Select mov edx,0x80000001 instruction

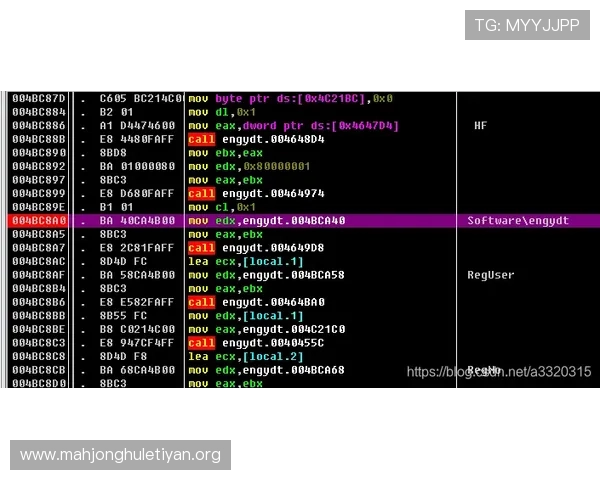[249, 166]
